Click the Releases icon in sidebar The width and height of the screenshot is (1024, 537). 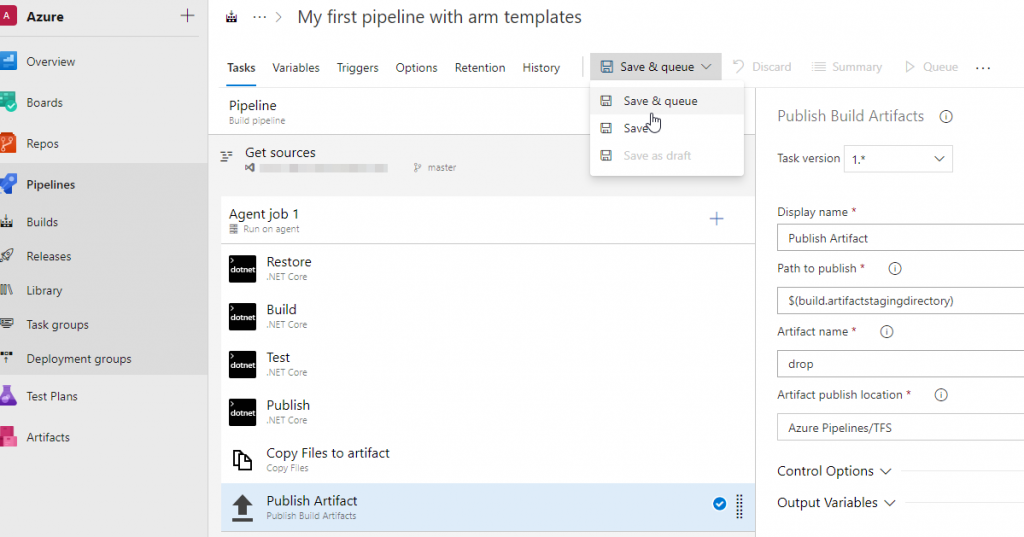(x=7, y=255)
